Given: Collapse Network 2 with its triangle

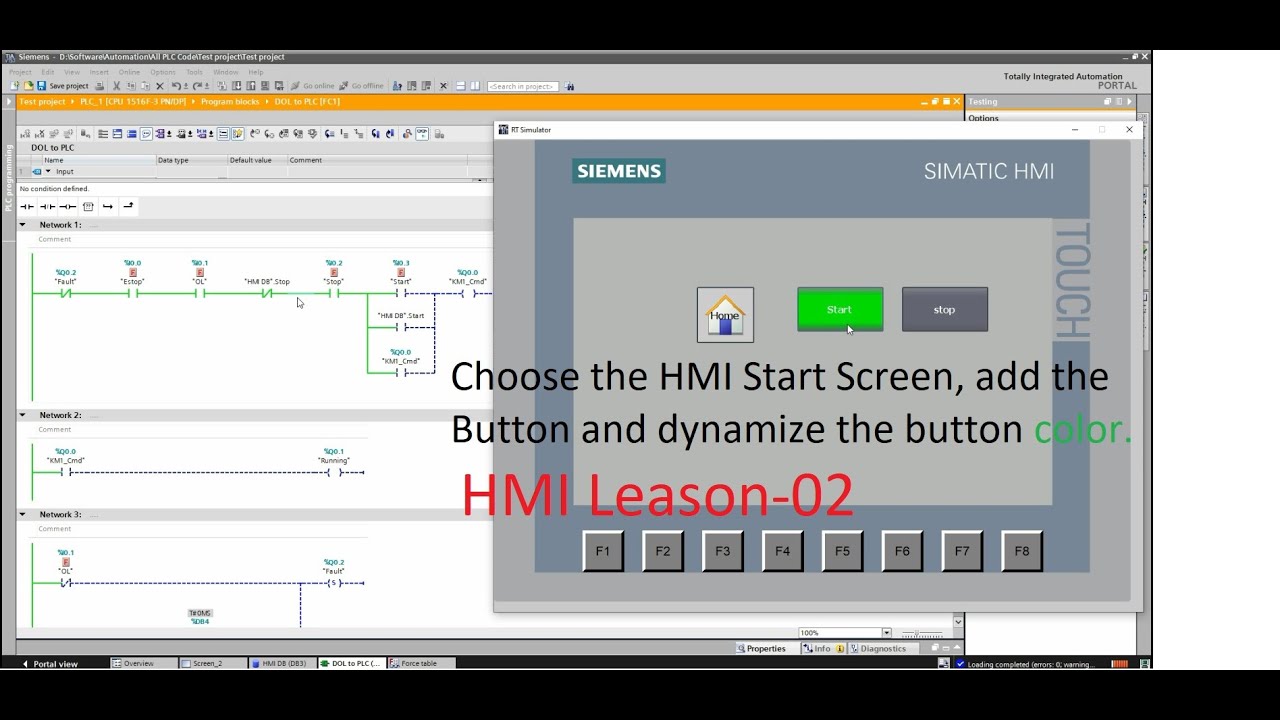Looking at the screenshot, I should (x=23, y=415).
